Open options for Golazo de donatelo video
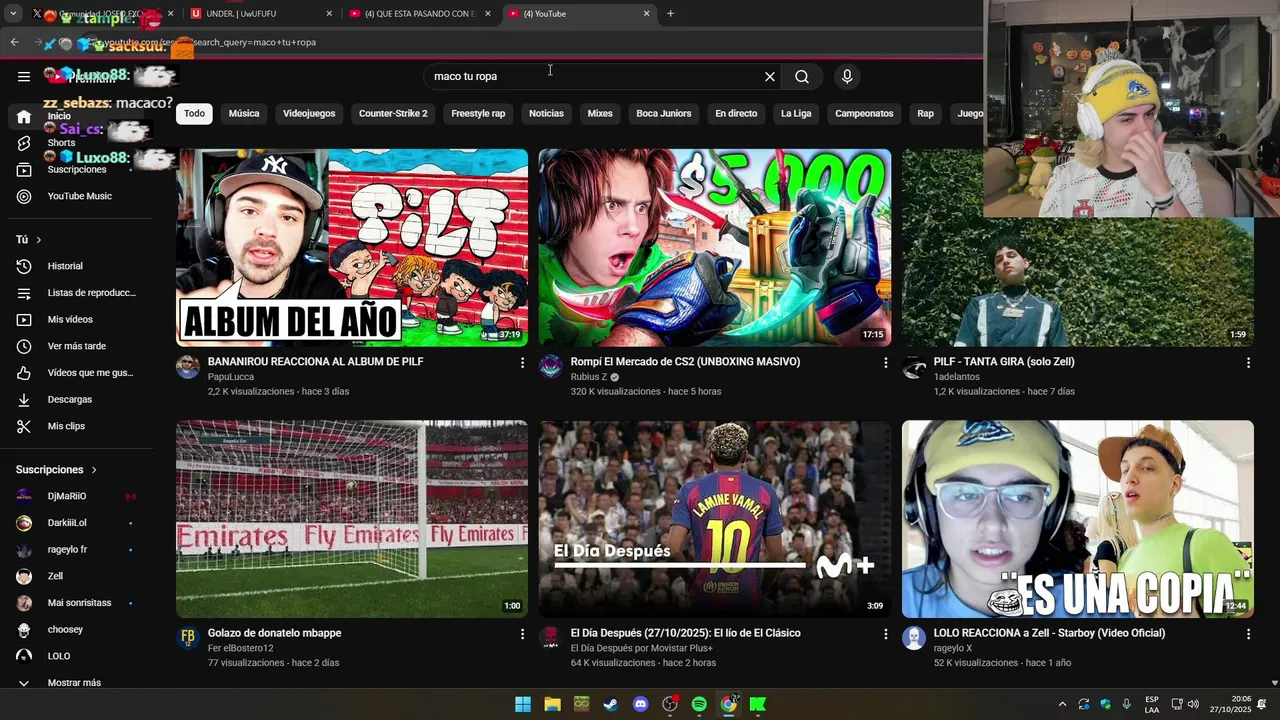Screen dimensions: 1280x720 pos(522,634)
